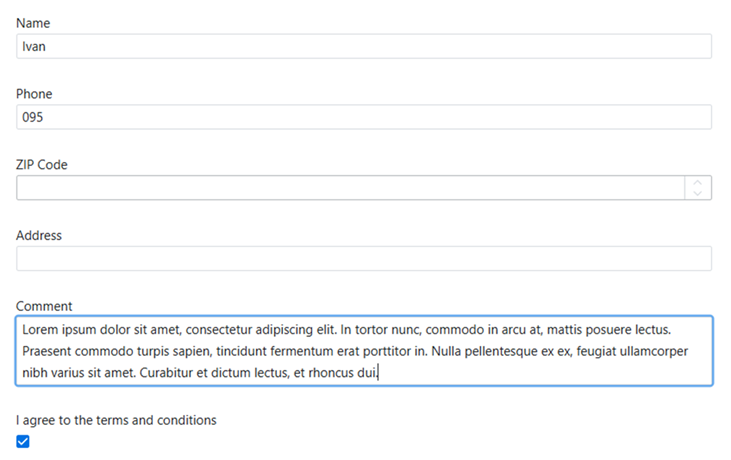731x460 pixels.
Task: Place cursor on the word 'Lorem' in Comment
Action: [40, 330]
